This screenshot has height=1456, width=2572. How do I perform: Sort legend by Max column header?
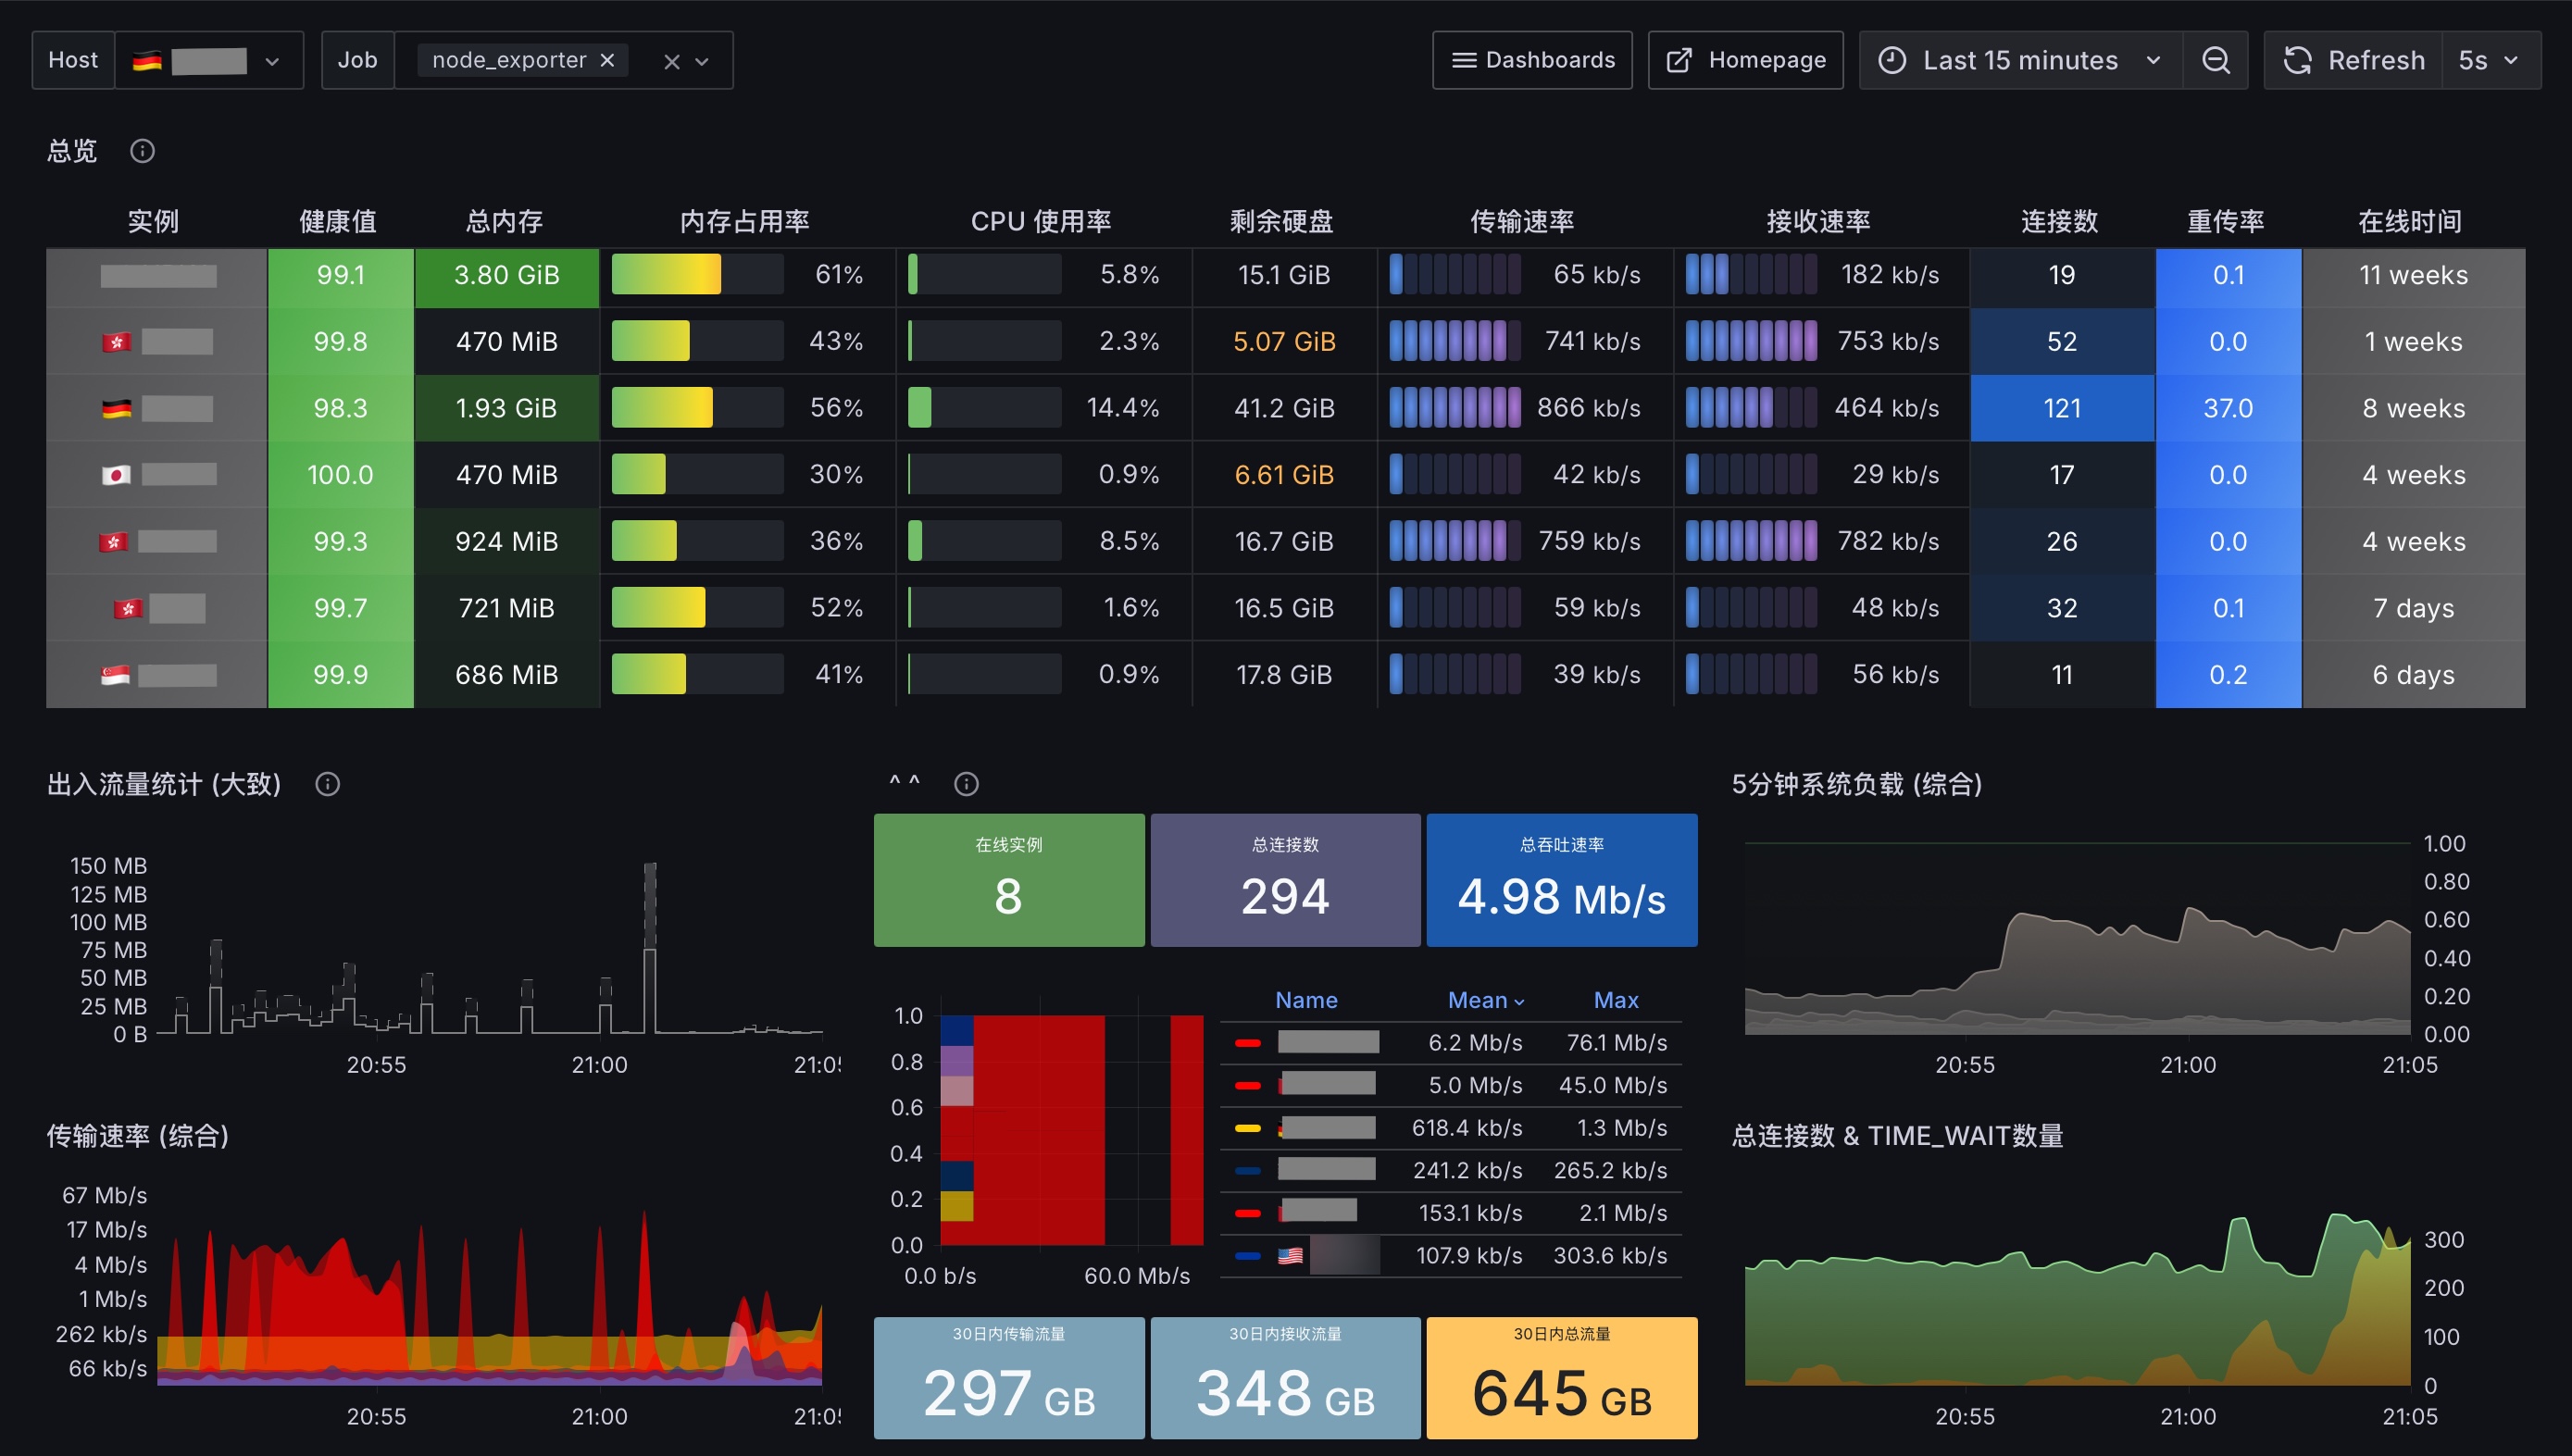(1615, 1000)
